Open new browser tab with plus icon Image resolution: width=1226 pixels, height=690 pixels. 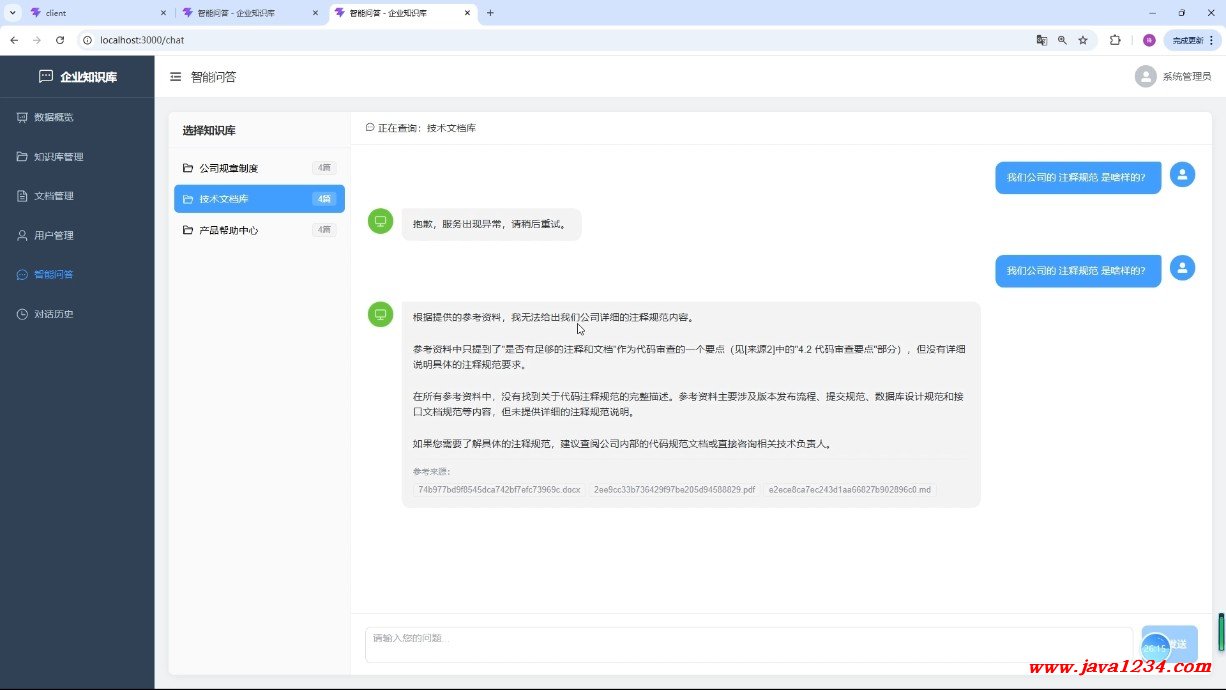point(490,13)
